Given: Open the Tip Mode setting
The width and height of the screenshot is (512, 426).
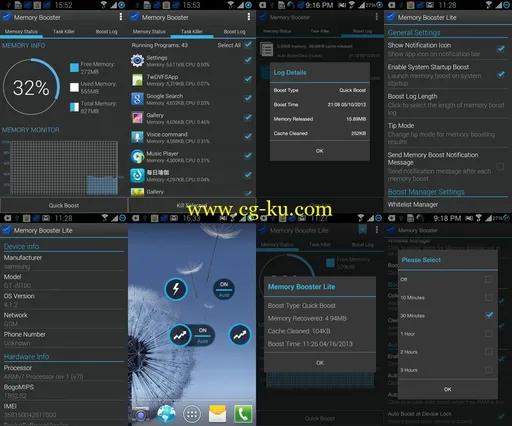Looking at the screenshot, I should 447,133.
